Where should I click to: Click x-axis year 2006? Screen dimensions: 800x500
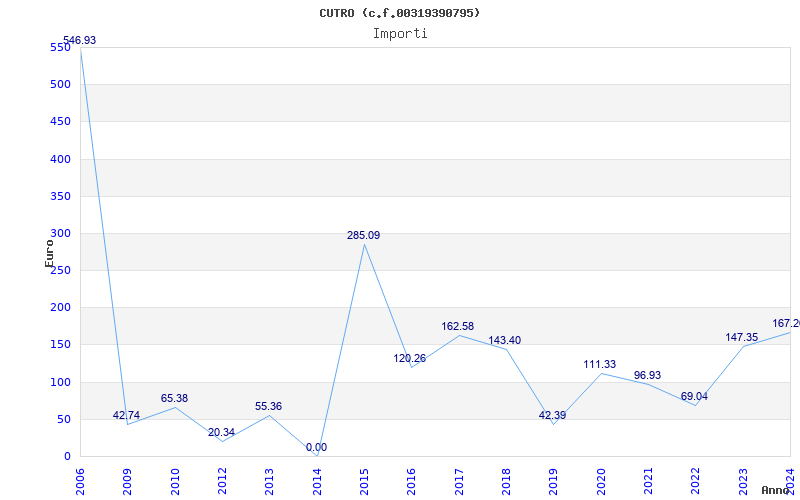click(80, 482)
